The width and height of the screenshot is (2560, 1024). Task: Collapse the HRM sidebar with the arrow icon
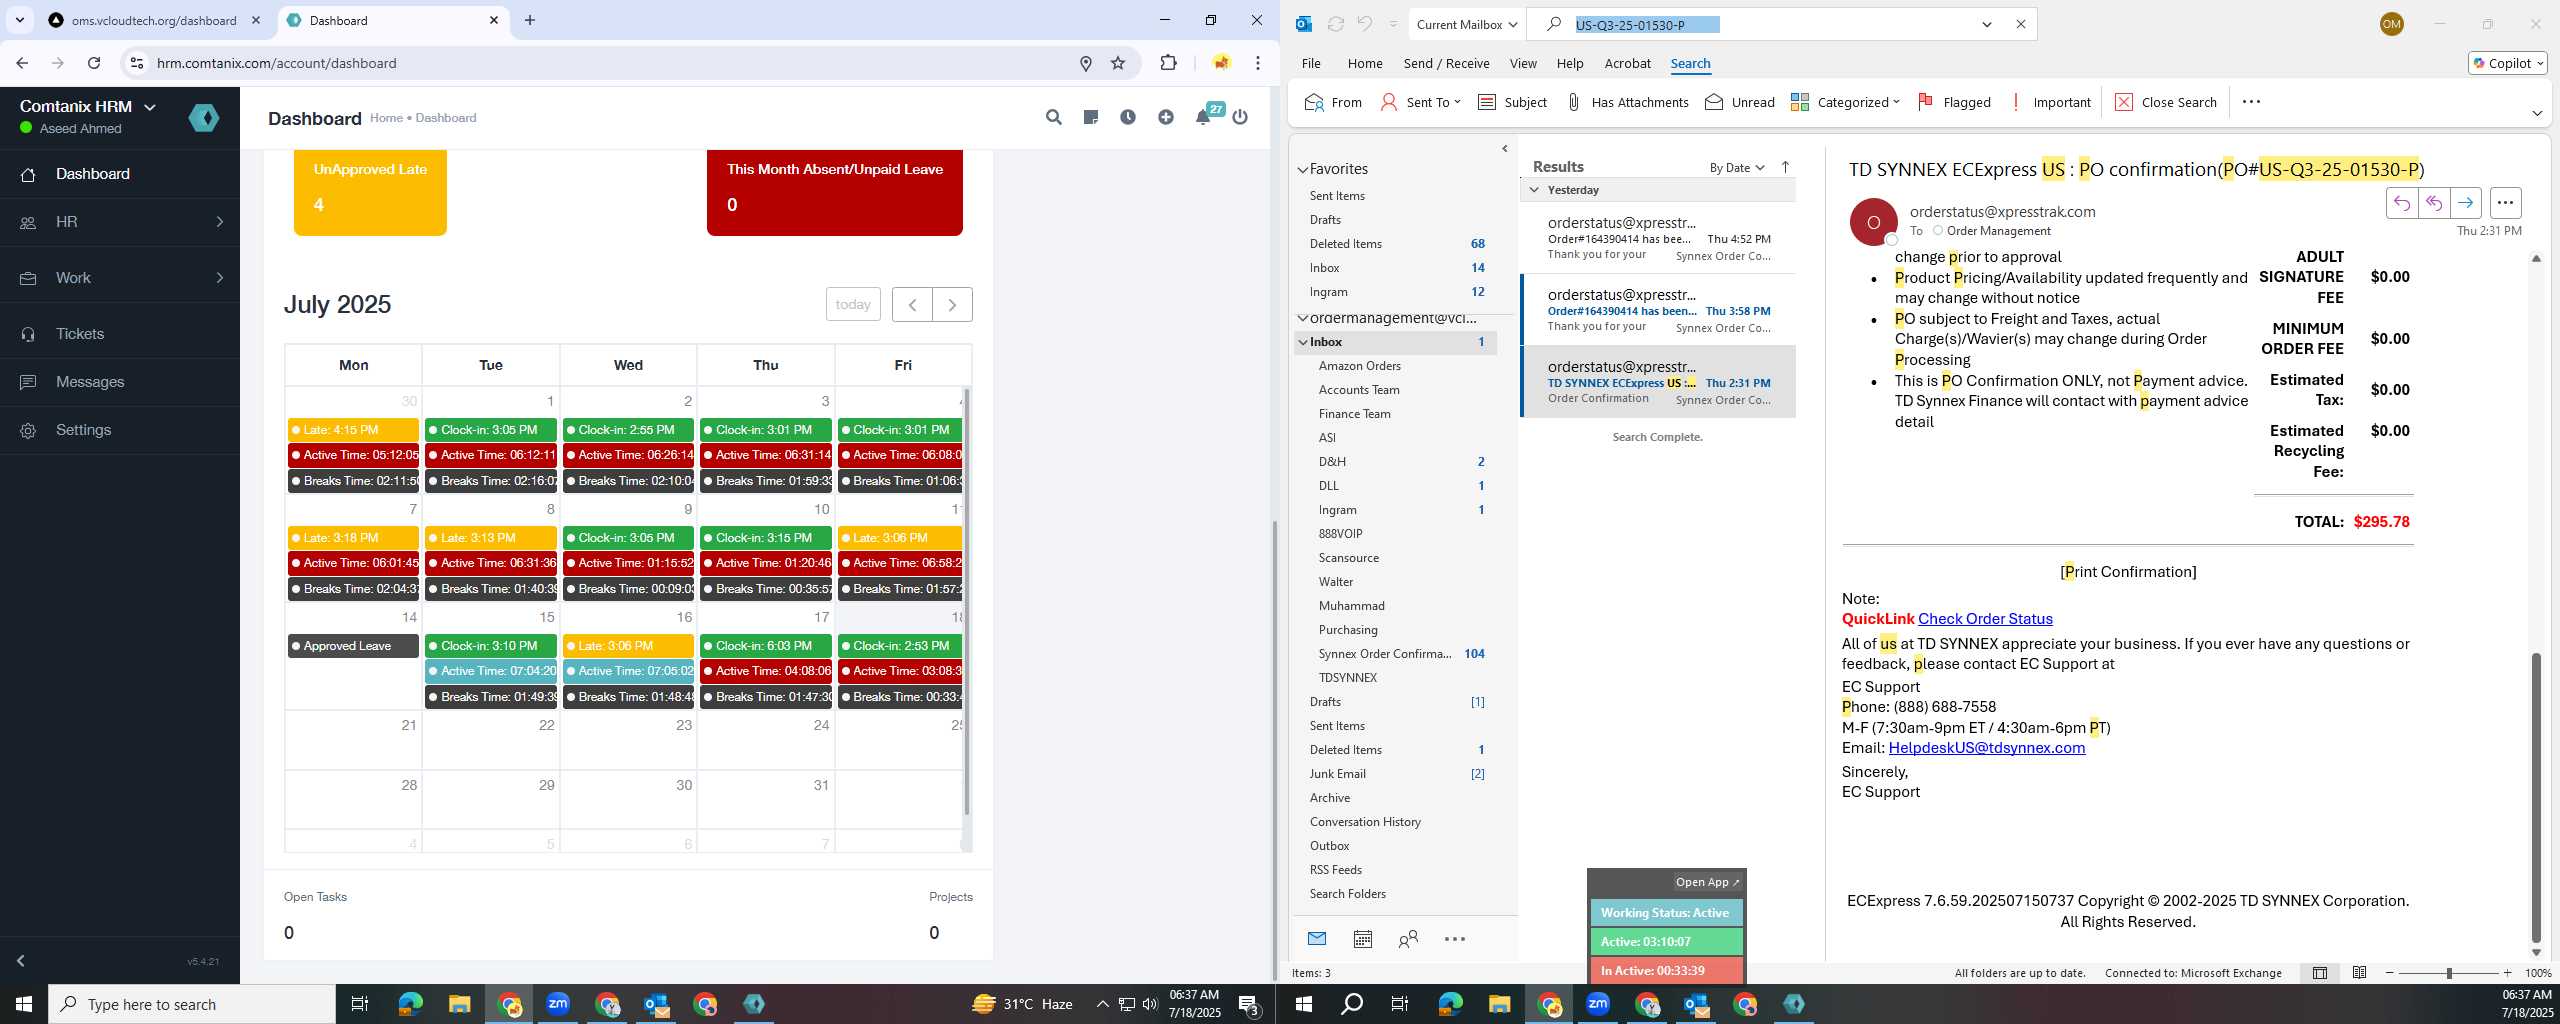click(20, 961)
